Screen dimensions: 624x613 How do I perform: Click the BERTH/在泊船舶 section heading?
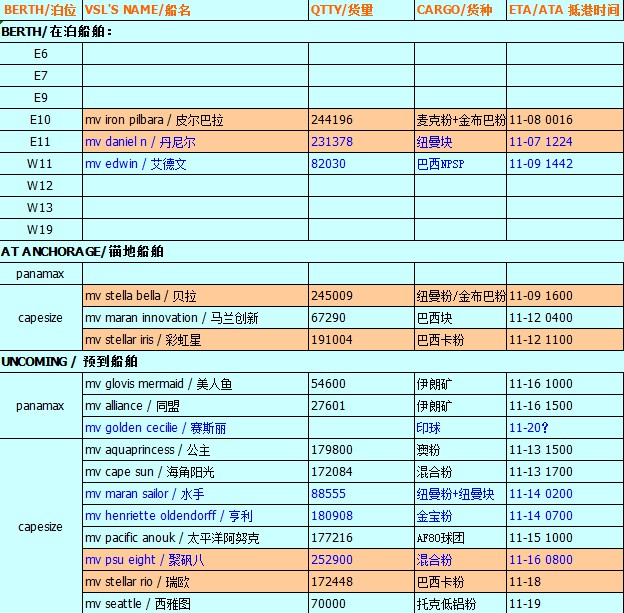click(x=57, y=31)
